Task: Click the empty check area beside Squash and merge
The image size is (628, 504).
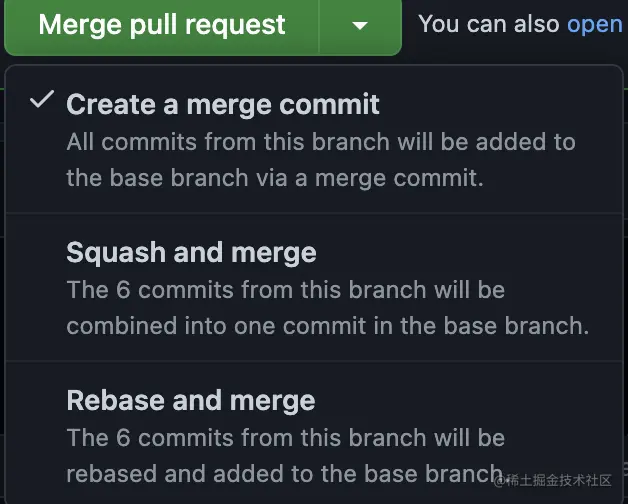Action: [x=41, y=252]
